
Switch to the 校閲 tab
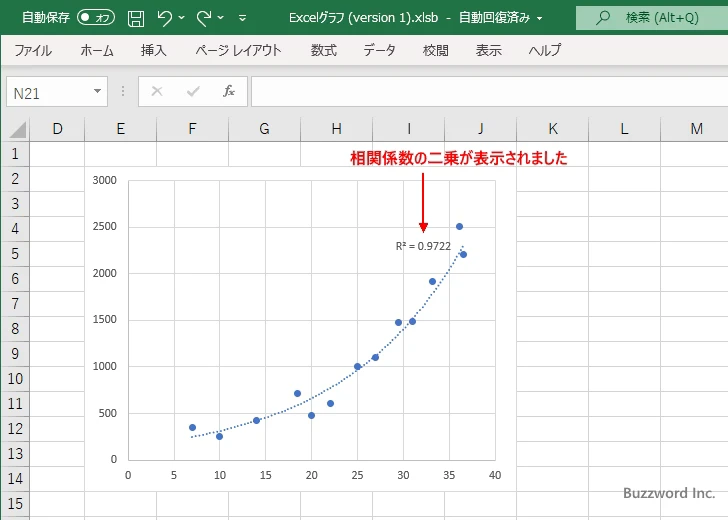point(436,50)
